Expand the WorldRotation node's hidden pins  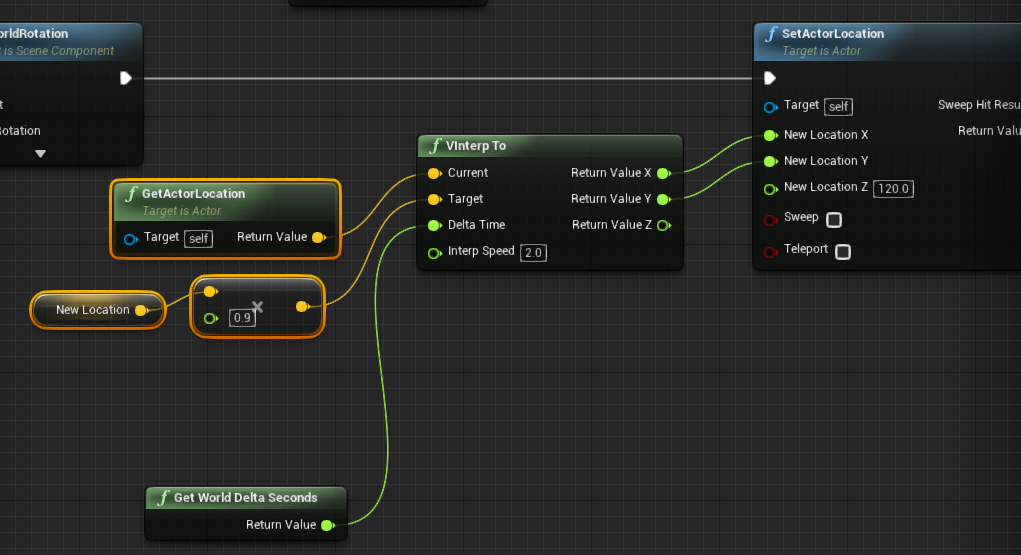40,154
